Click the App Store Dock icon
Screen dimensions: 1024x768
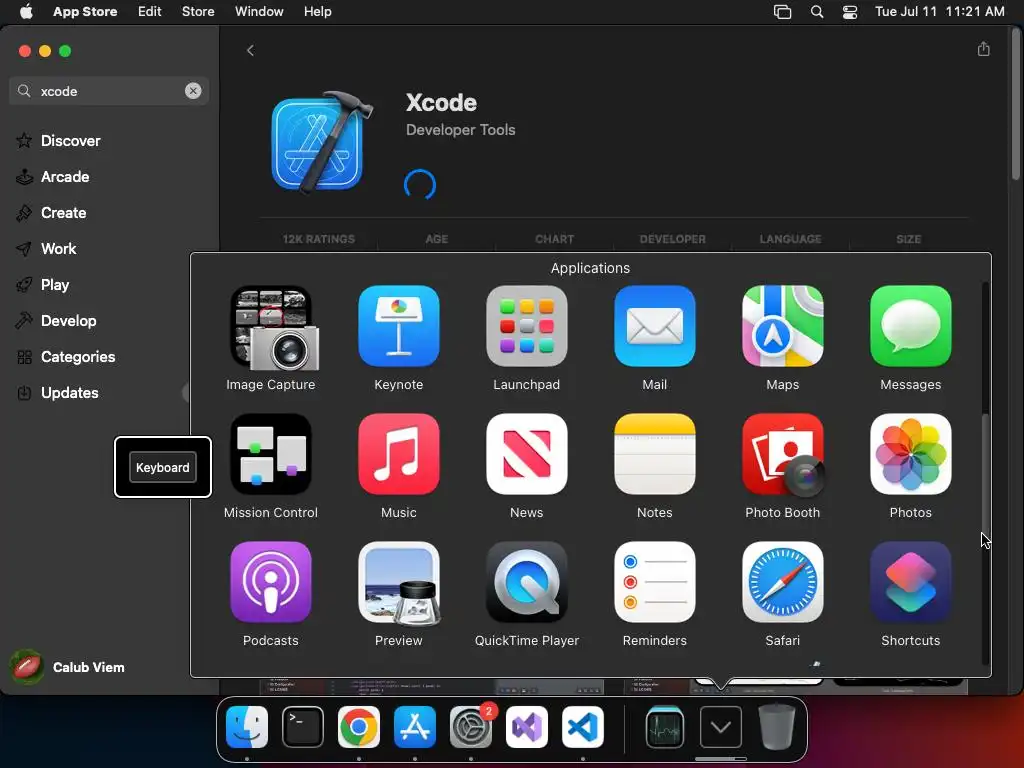415,727
